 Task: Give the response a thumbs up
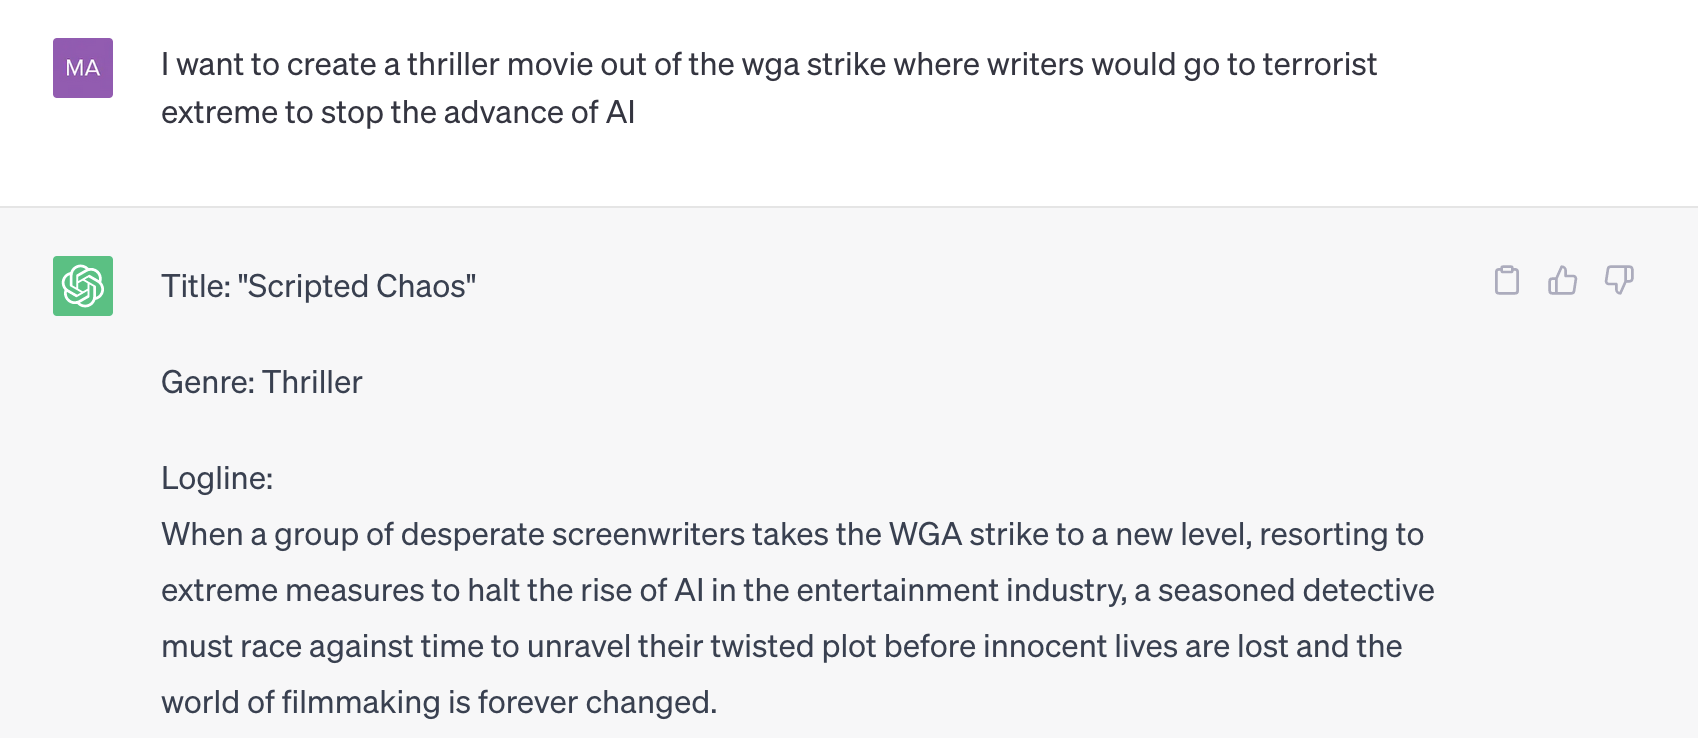click(x=1563, y=280)
